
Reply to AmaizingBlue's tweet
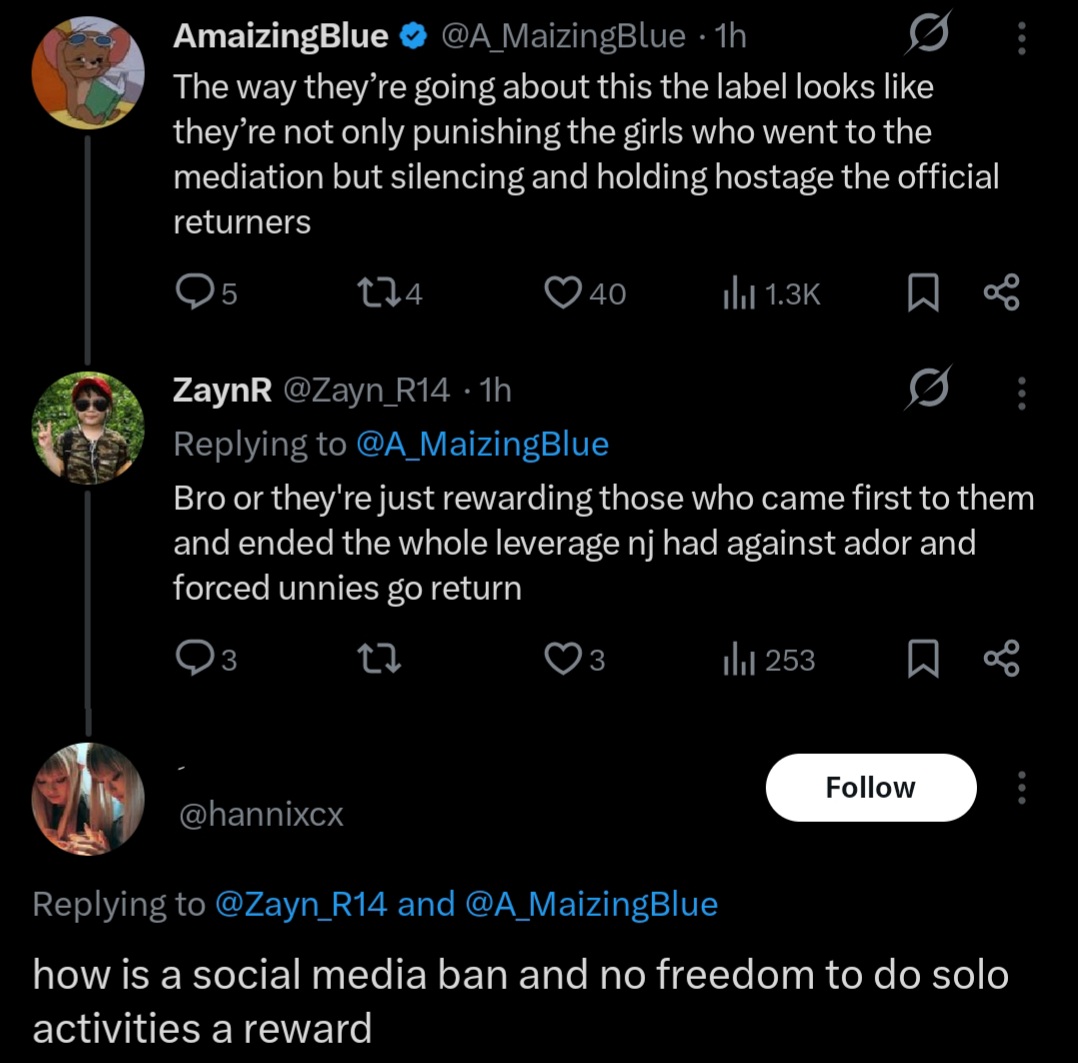click(192, 293)
